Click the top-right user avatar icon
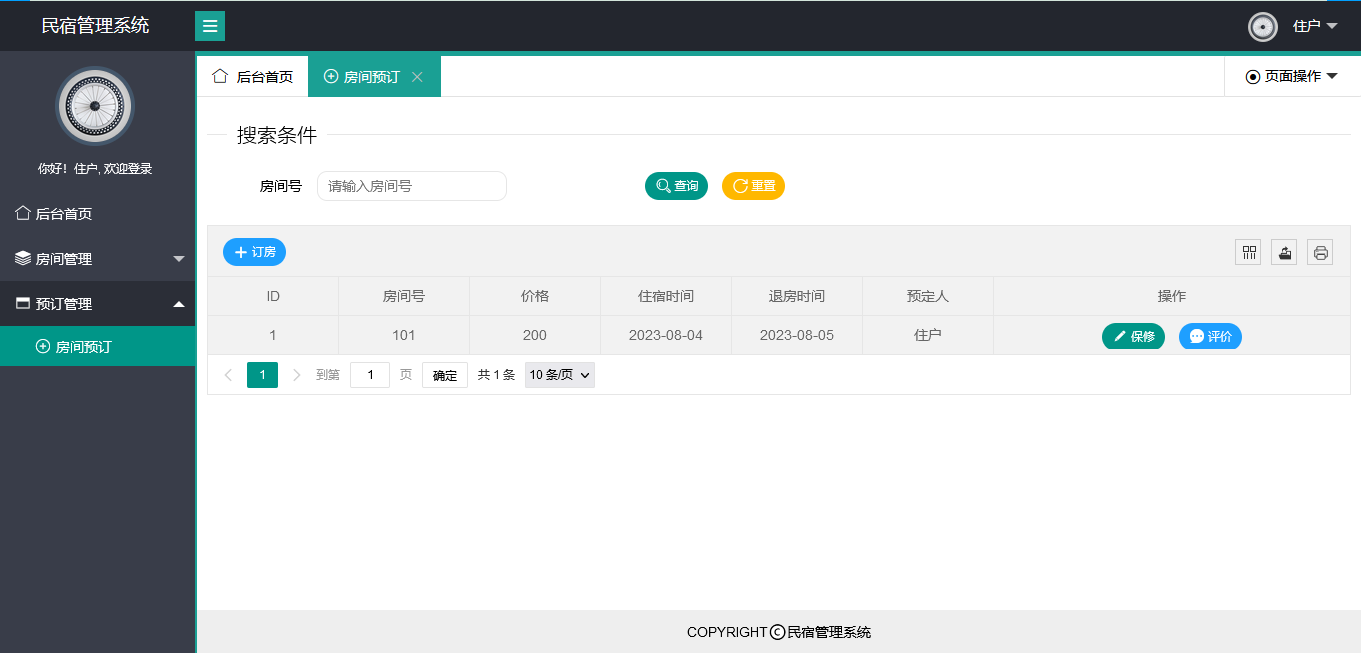Viewport: 1361px width, 653px height. tap(1263, 27)
